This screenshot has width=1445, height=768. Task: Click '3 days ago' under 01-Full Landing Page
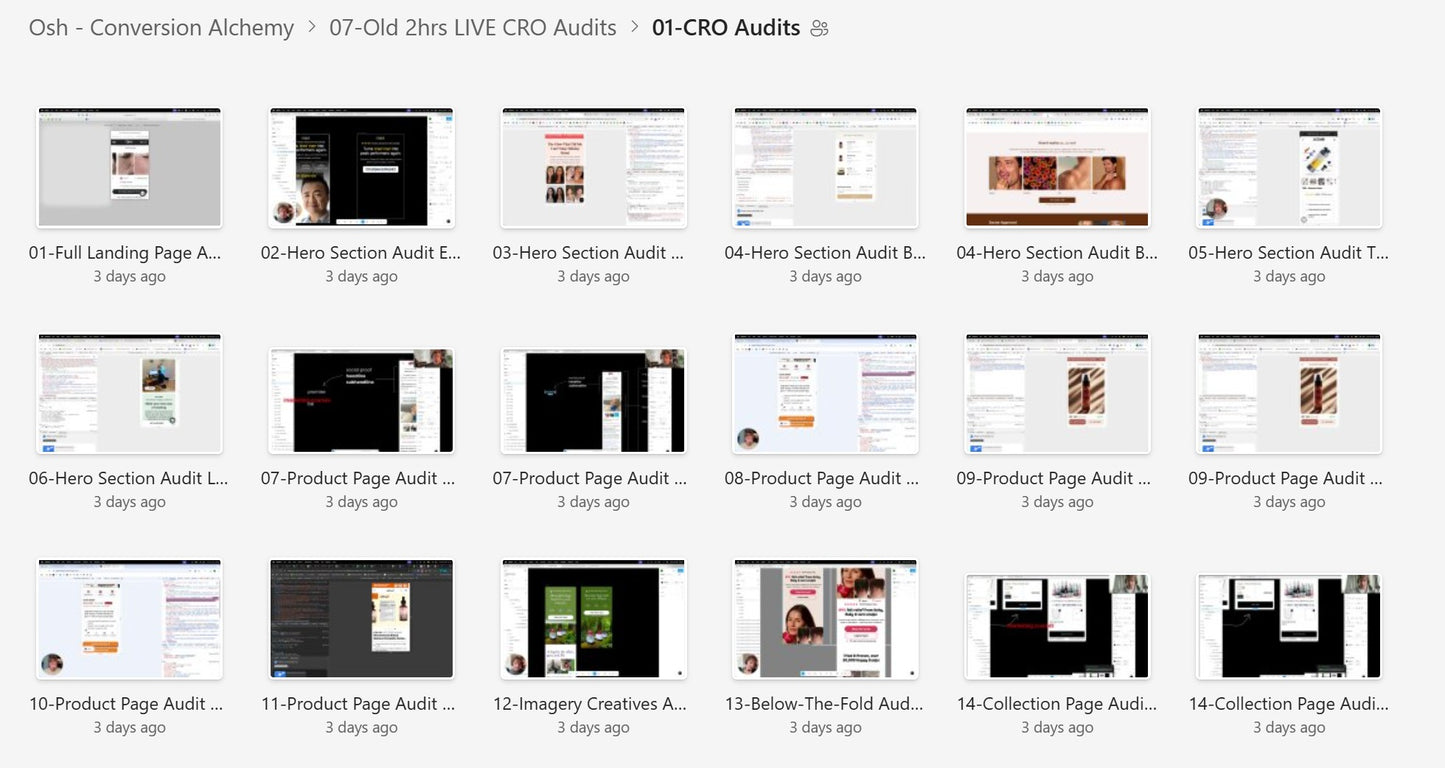[x=129, y=277]
